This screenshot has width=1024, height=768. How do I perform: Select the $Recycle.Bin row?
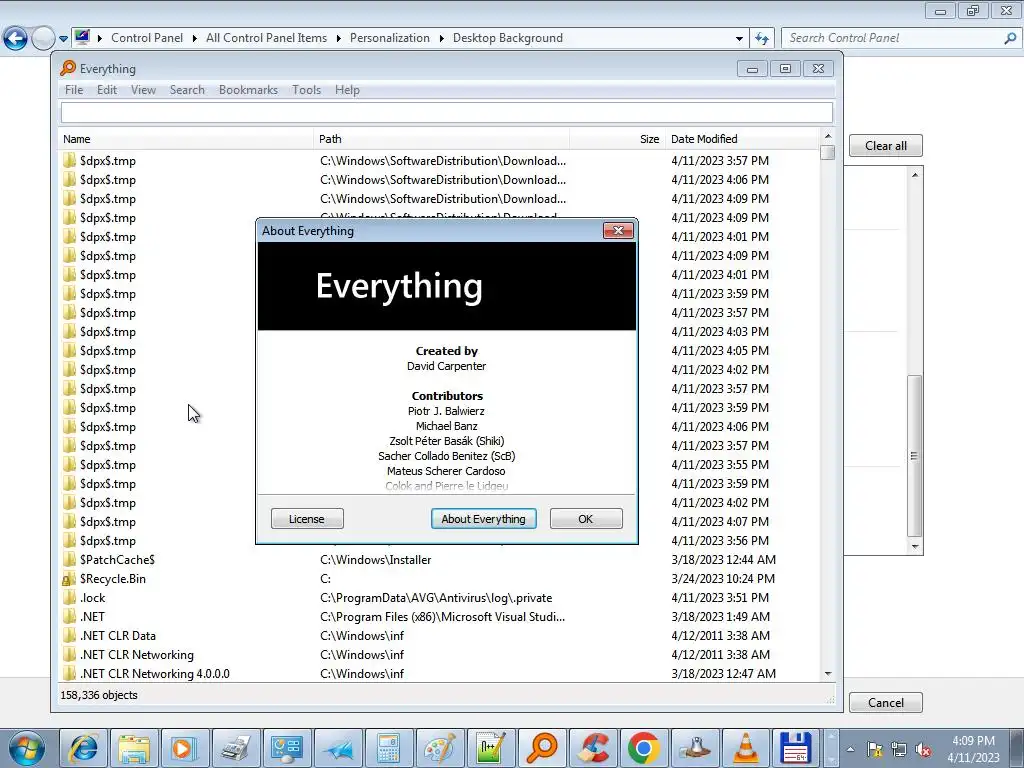click(440, 579)
